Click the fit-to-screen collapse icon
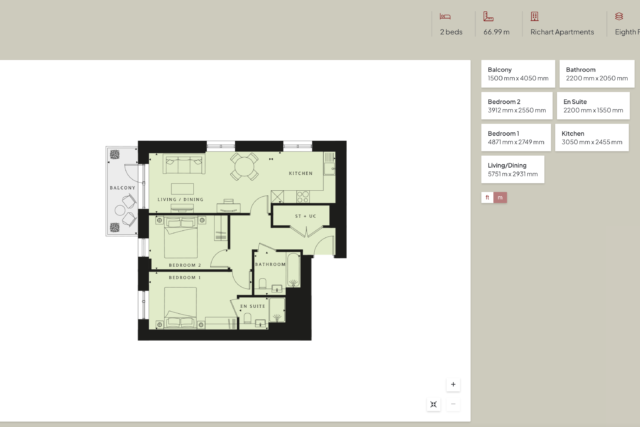The image size is (640, 427). [x=434, y=404]
